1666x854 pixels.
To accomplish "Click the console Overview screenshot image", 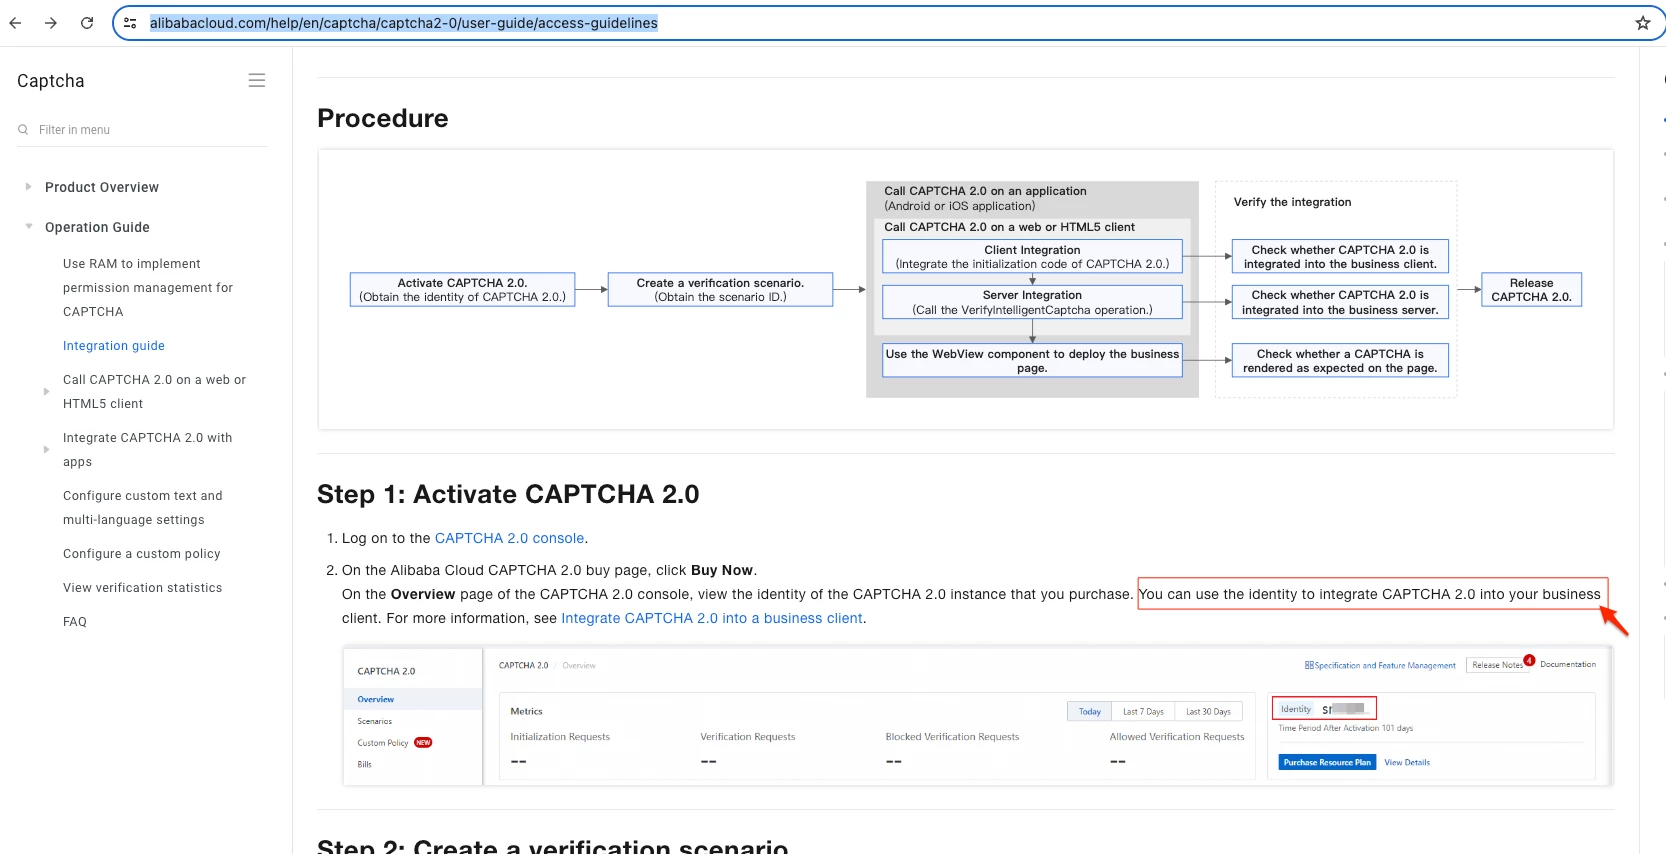I will pos(977,715).
